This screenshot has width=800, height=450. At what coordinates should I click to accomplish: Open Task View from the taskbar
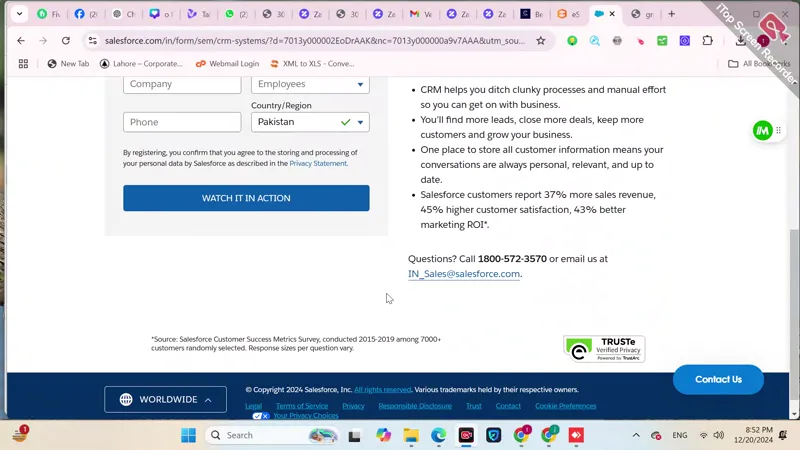click(x=355, y=436)
